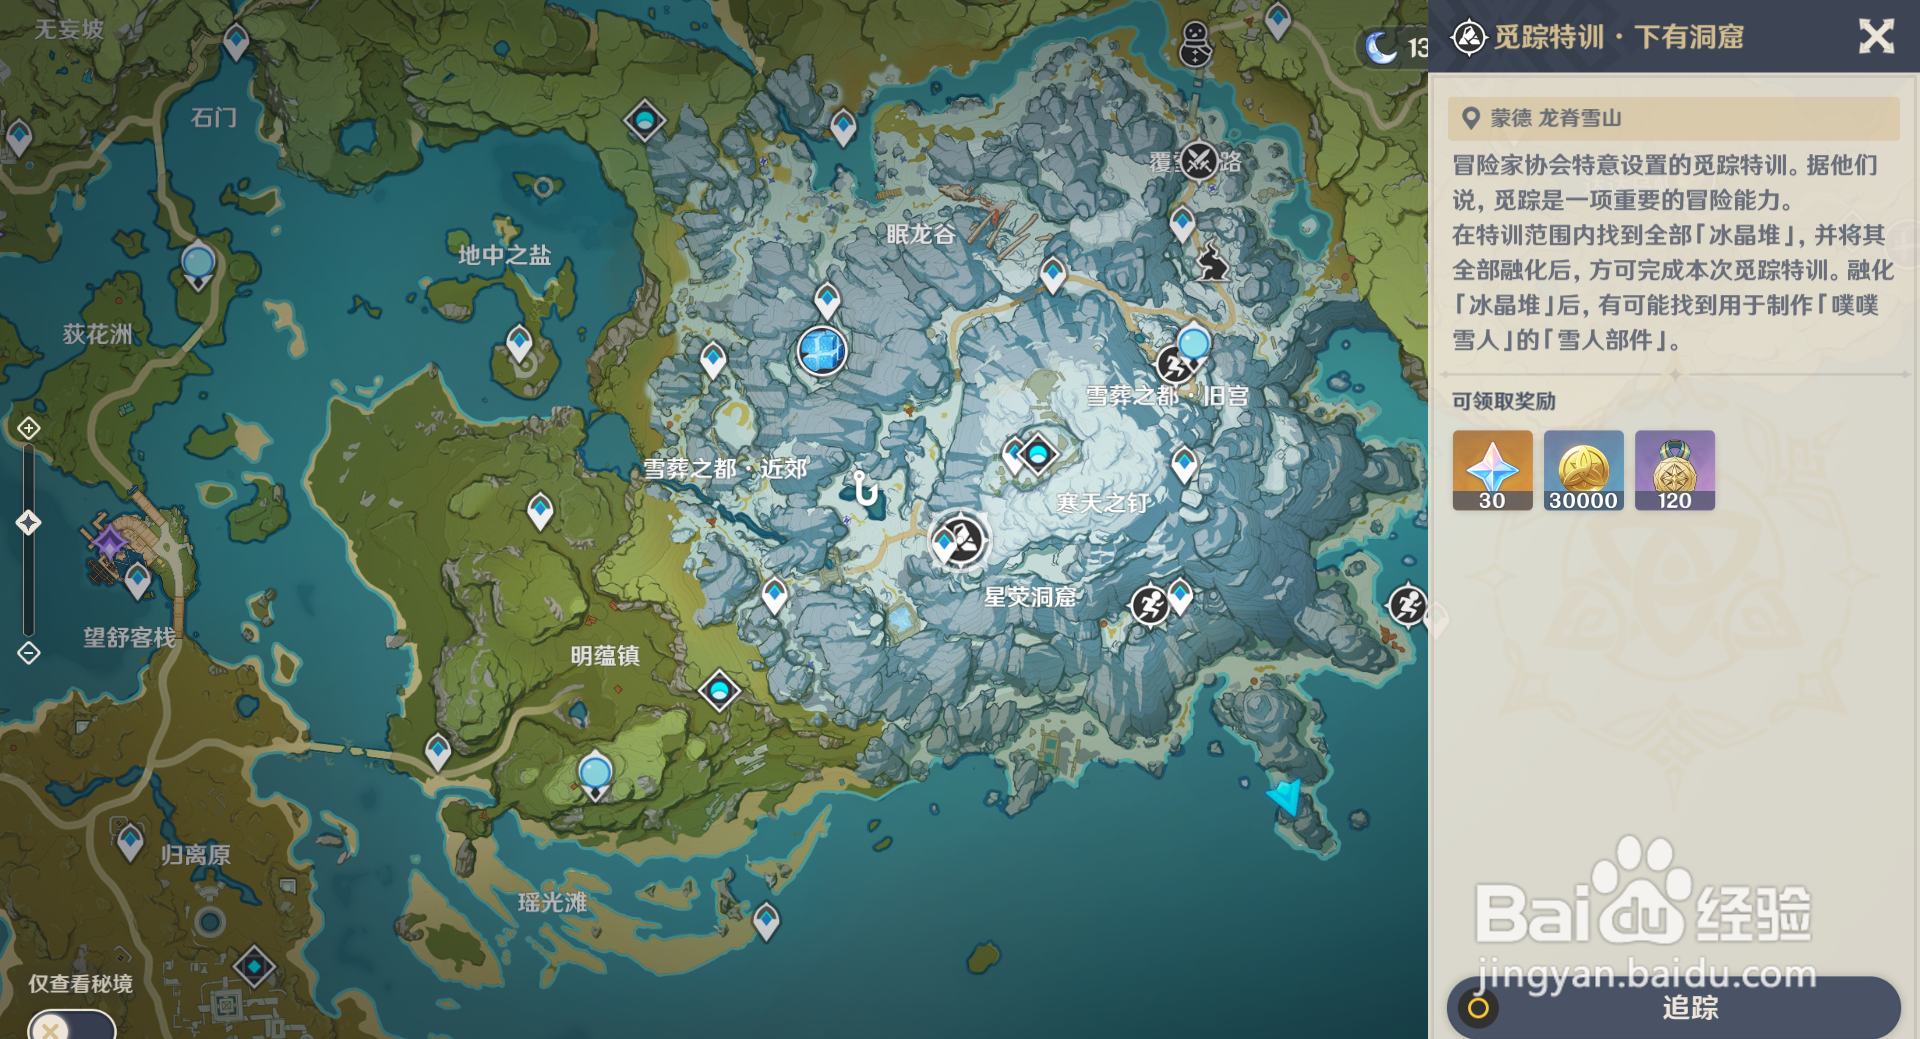Screen dimensions: 1920x1039
Task: Adjust the map zoom slider handle
Action: tap(28, 522)
